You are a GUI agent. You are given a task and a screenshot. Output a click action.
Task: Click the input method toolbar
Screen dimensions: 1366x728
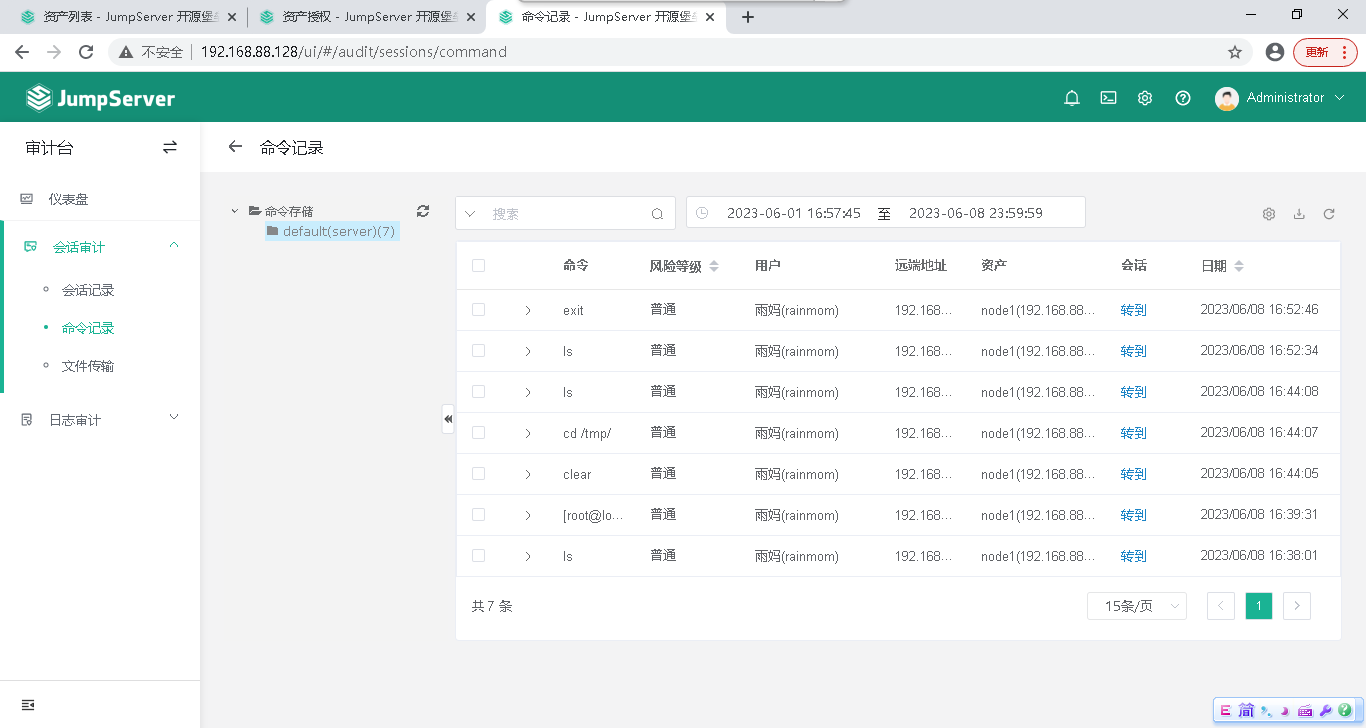[1288, 710]
